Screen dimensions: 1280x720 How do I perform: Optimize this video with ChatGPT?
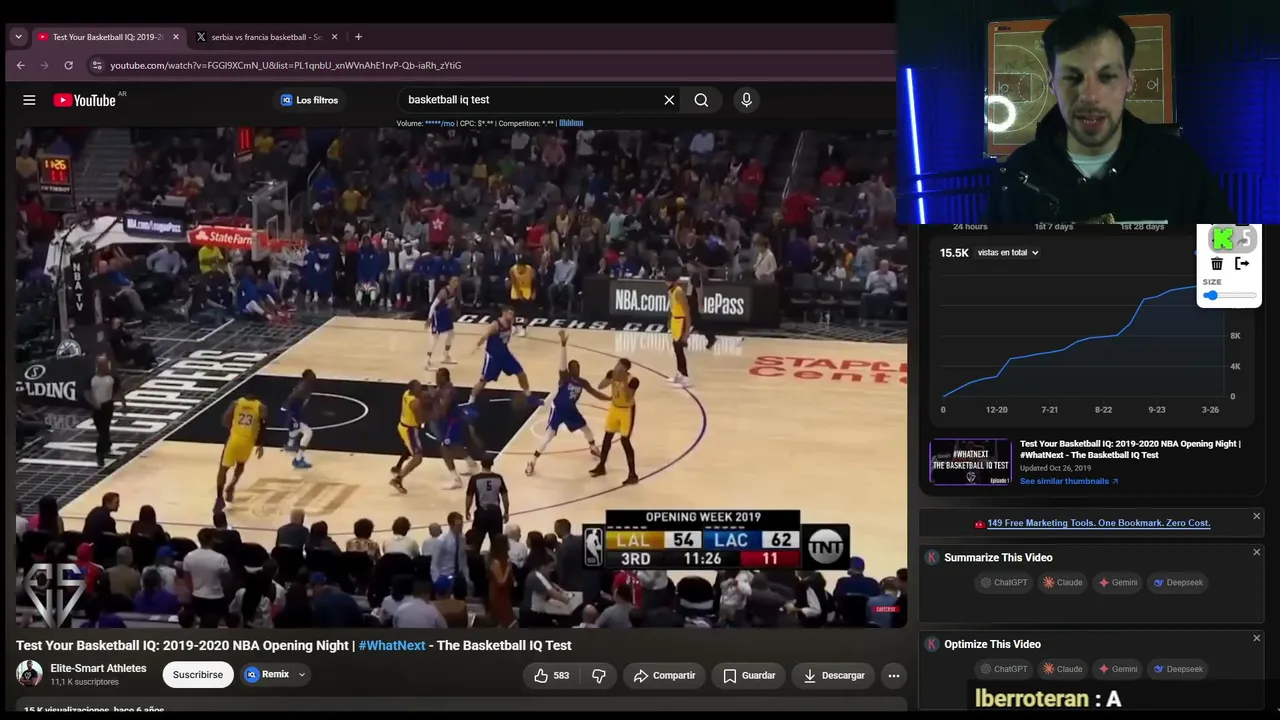(x=1005, y=669)
